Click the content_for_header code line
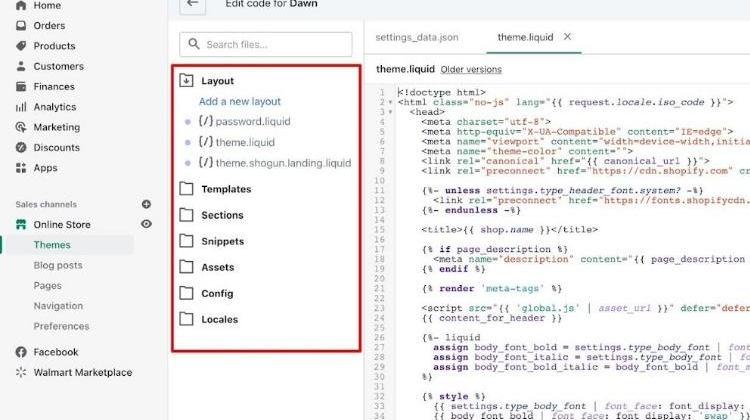Viewport: 750px width, 420px height. (492, 318)
